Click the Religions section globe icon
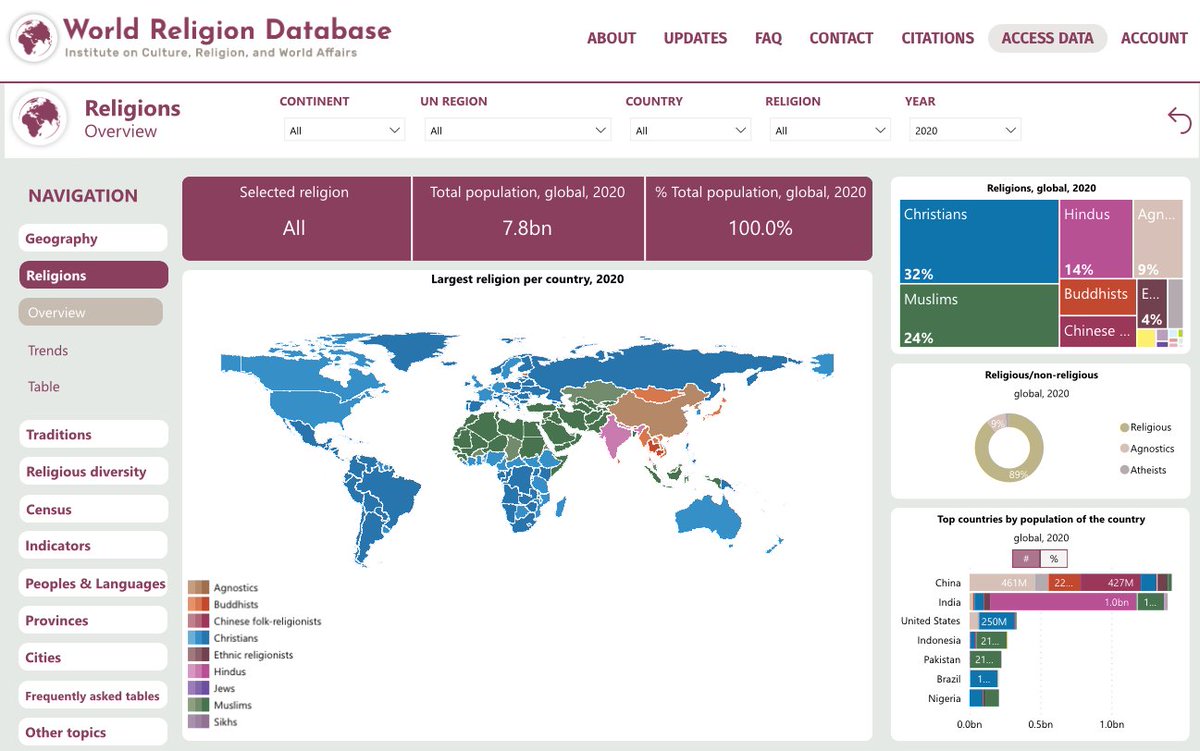 [40, 118]
